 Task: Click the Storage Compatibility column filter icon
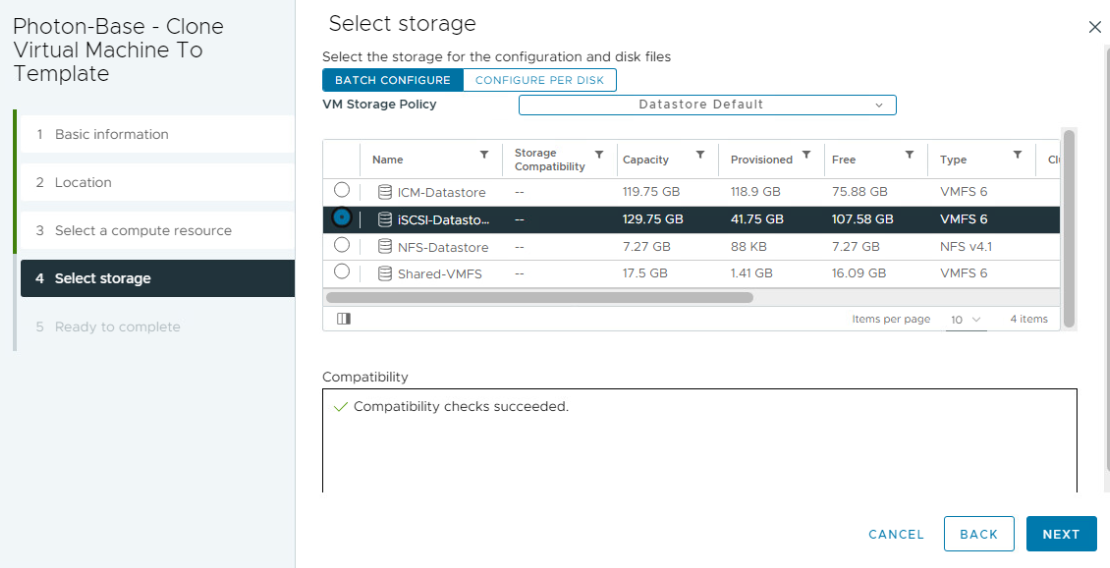pyautogui.click(x=599, y=154)
